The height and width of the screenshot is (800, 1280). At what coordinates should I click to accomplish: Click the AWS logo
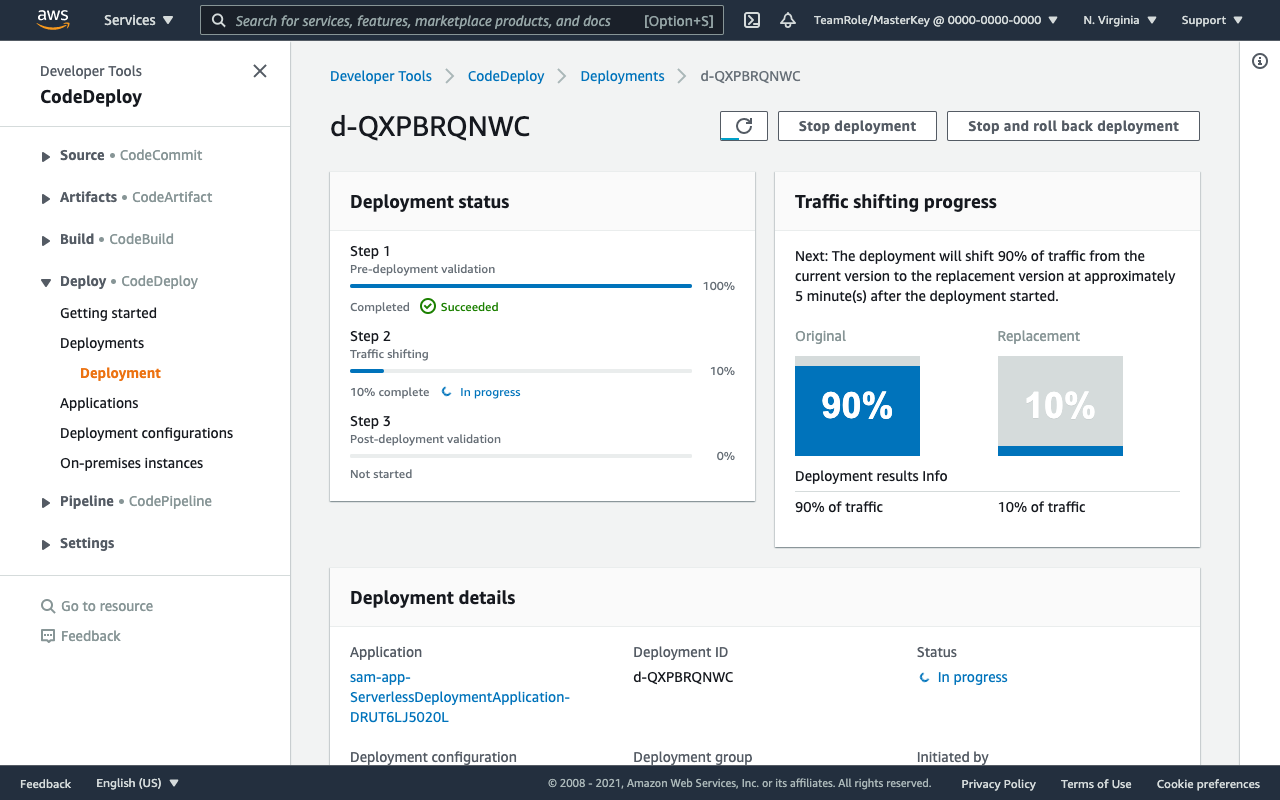click(52, 19)
